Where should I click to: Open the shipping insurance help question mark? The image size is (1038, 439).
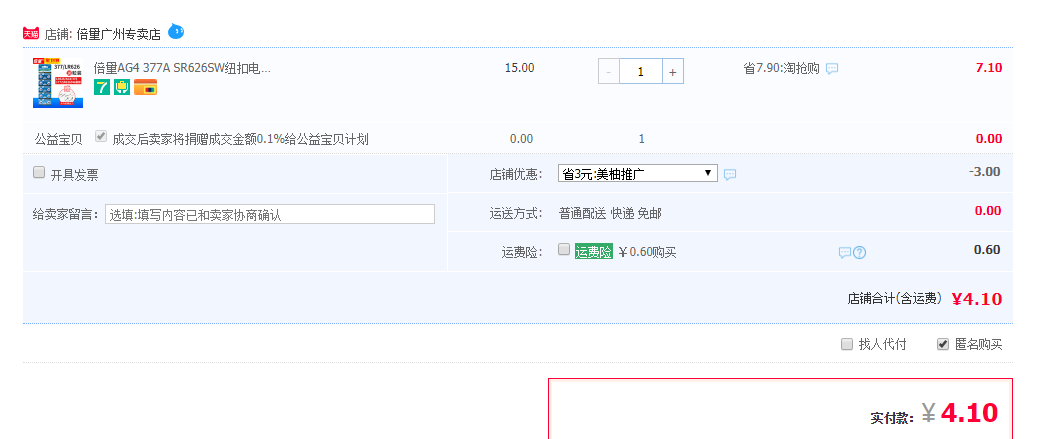pyautogui.click(x=859, y=252)
